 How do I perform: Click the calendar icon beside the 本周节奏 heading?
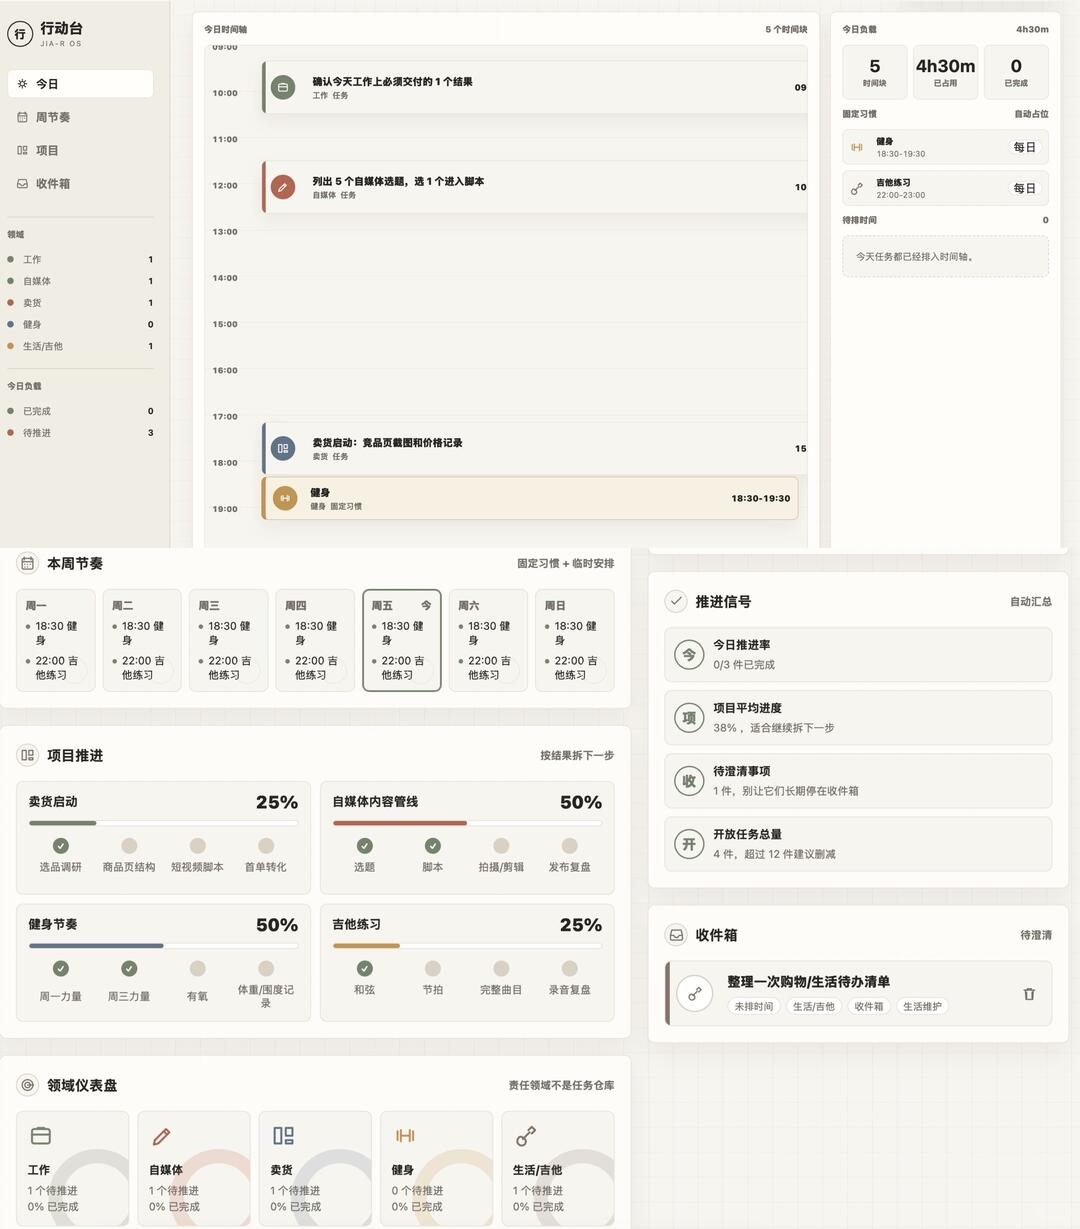coord(28,563)
